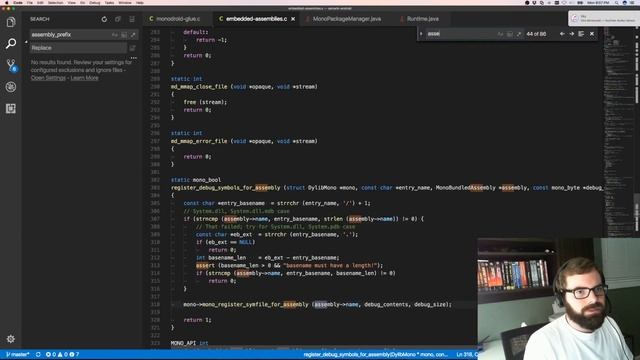Open the Debug menu in the menu bar
640x360 pixels.
point(94,2)
